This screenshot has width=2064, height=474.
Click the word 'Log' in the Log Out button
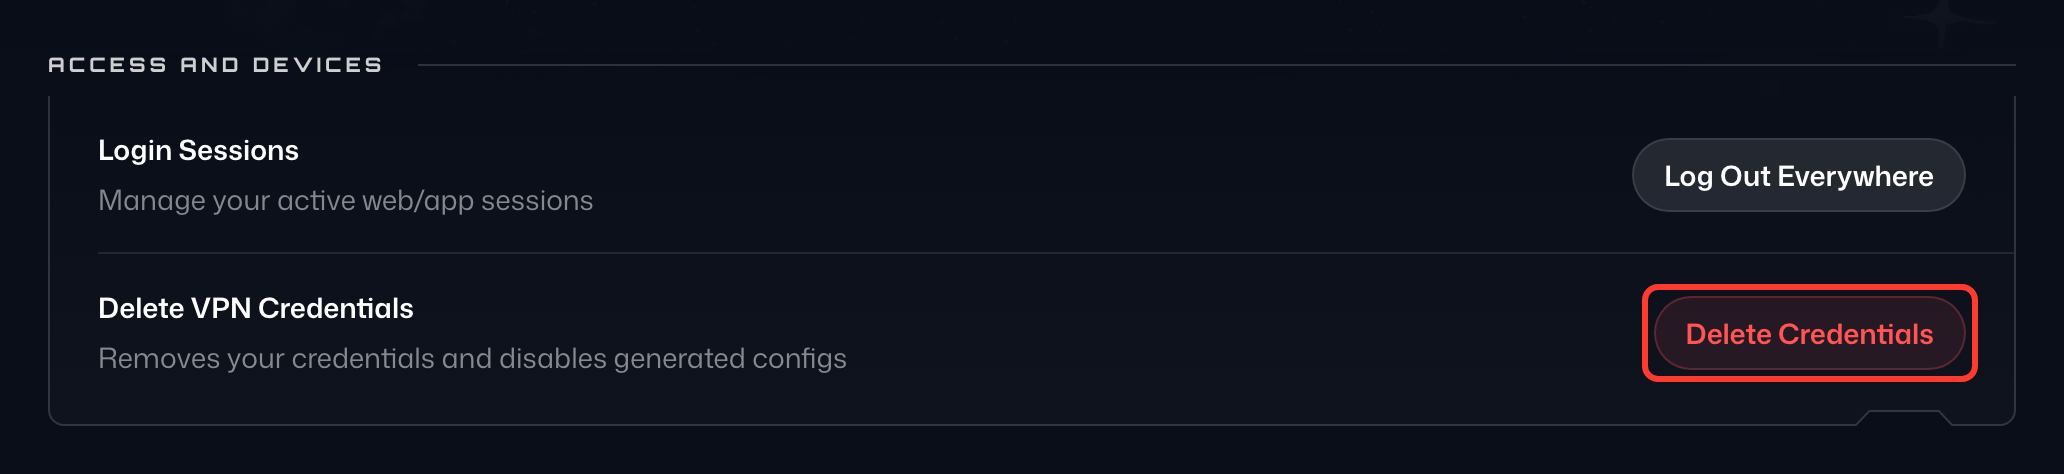(1688, 177)
